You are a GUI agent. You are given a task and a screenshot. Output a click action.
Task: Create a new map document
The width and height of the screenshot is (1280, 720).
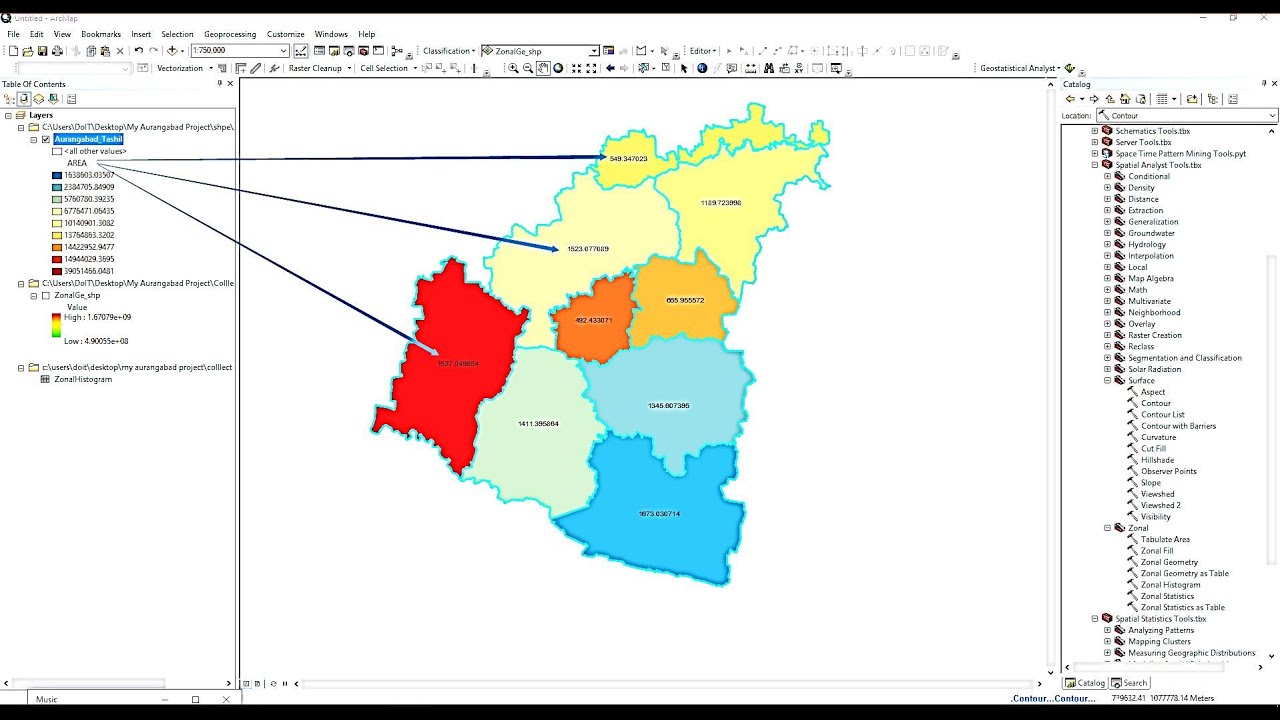point(13,50)
